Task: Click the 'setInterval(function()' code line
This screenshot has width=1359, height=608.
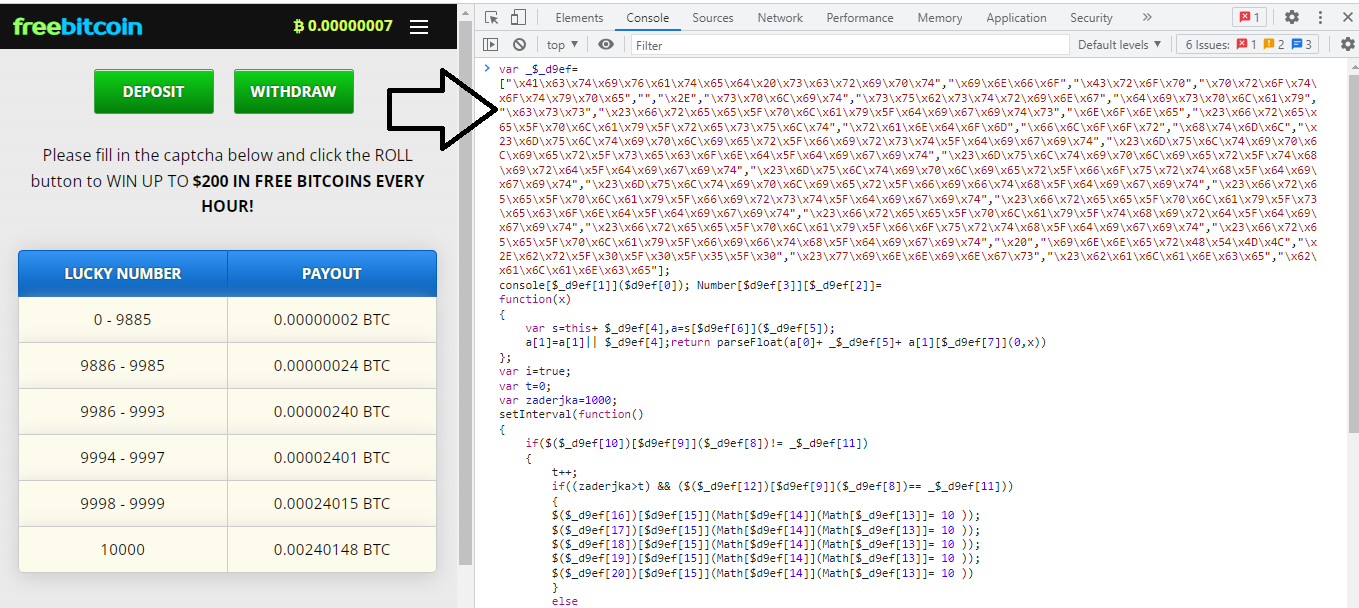Action: [x=572, y=413]
